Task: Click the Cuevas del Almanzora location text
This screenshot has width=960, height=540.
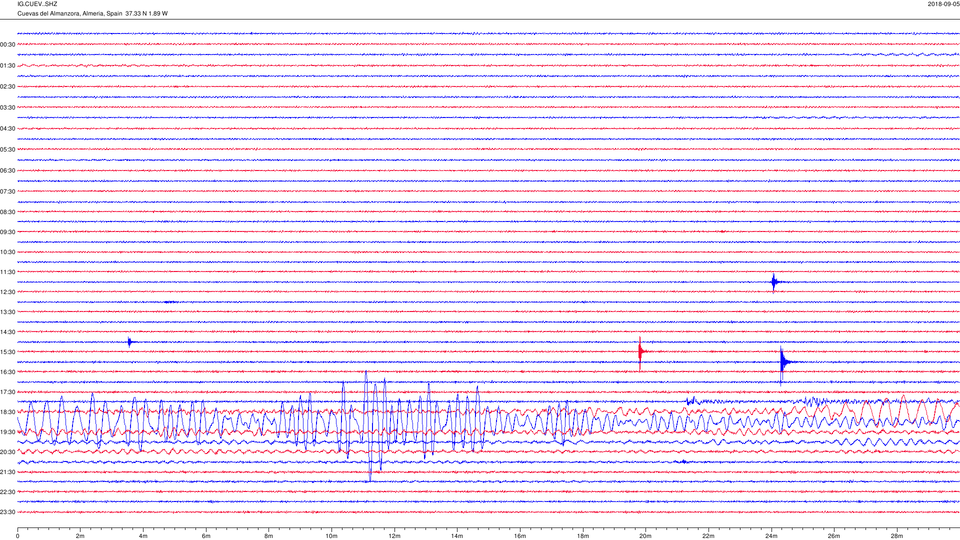Action: click(92, 13)
